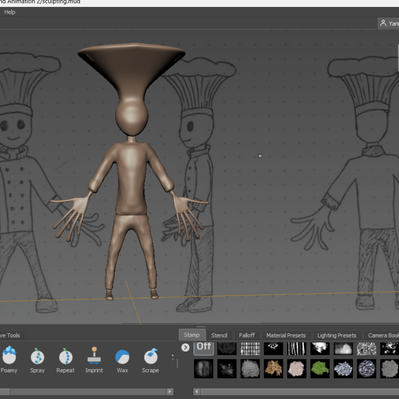Screen dimensions: 399x399
Task: Switch to the Falloff tab
Action: pos(247,335)
